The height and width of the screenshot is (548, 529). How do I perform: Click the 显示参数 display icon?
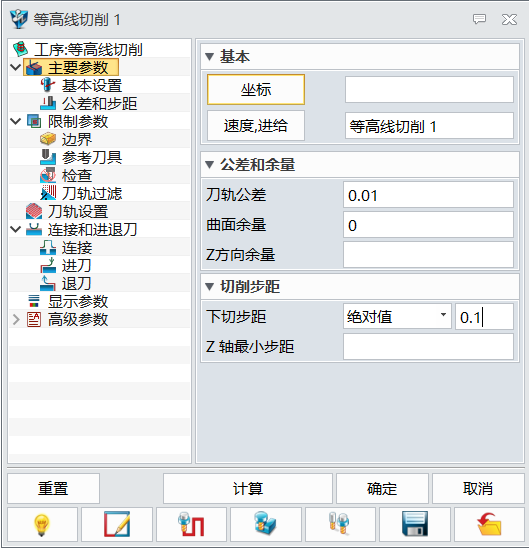(34, 301)
